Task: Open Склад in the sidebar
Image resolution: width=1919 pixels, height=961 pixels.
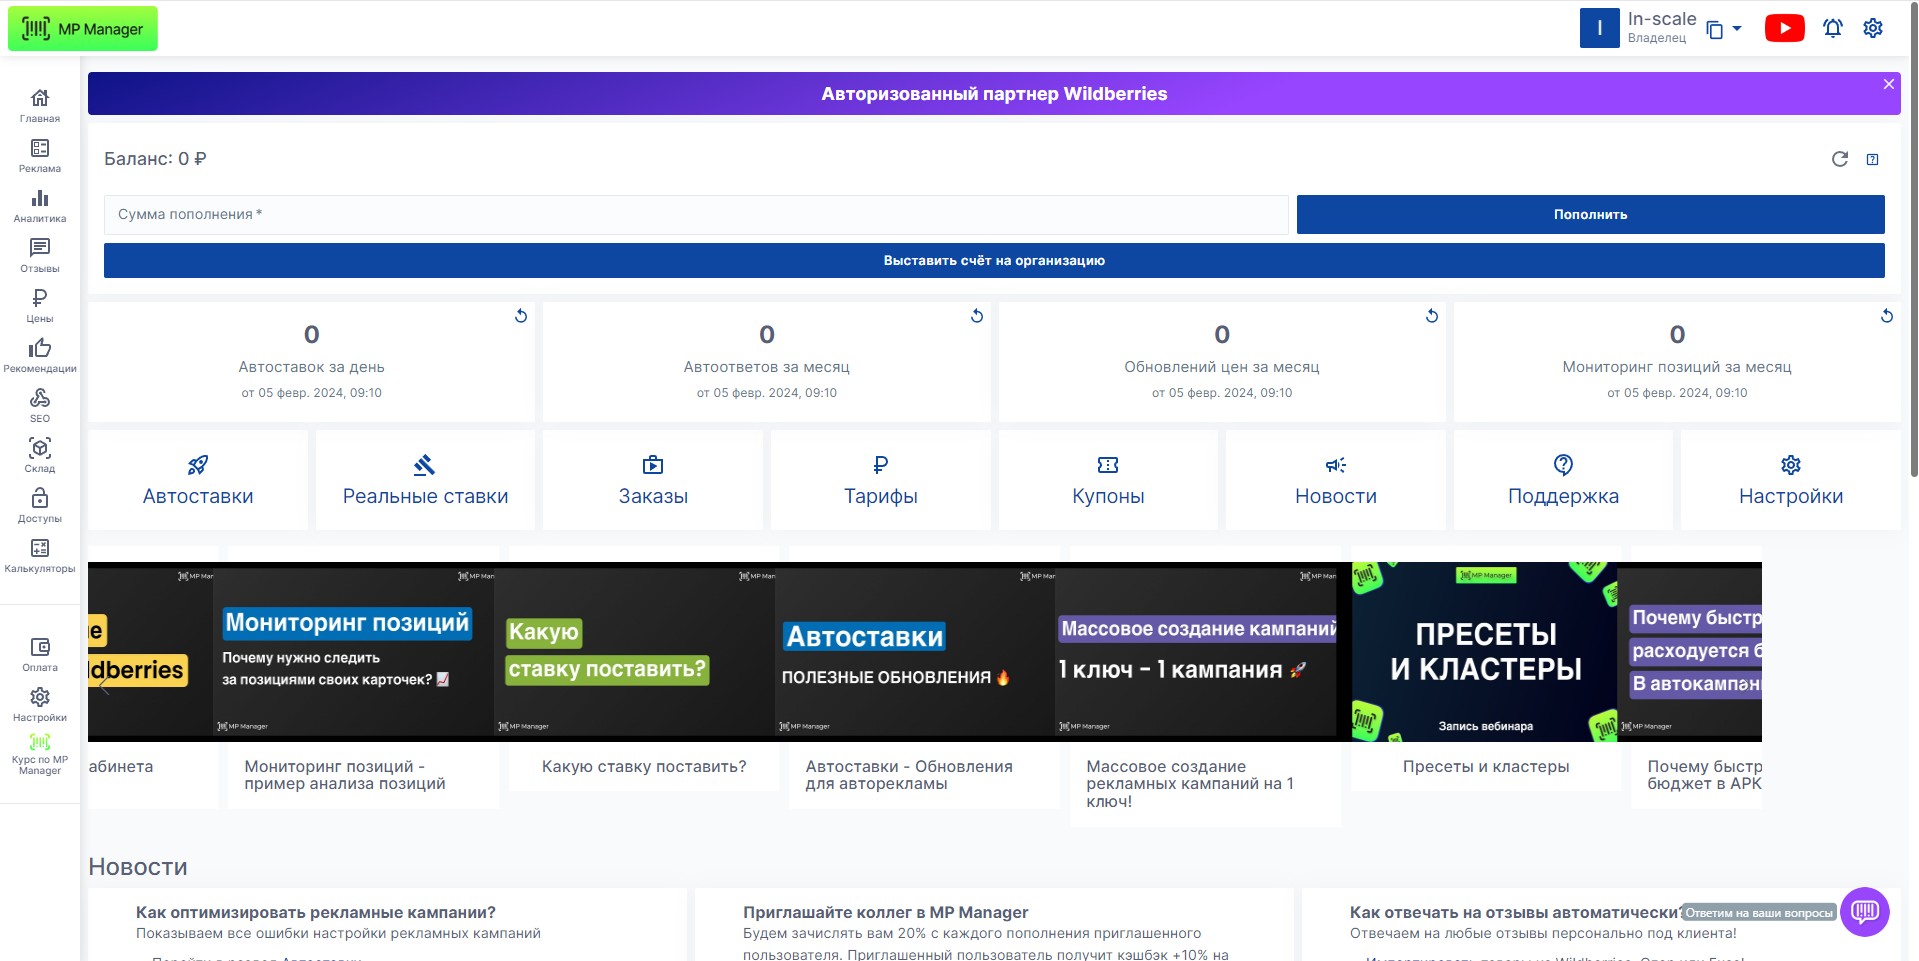Action: (40, 455)
